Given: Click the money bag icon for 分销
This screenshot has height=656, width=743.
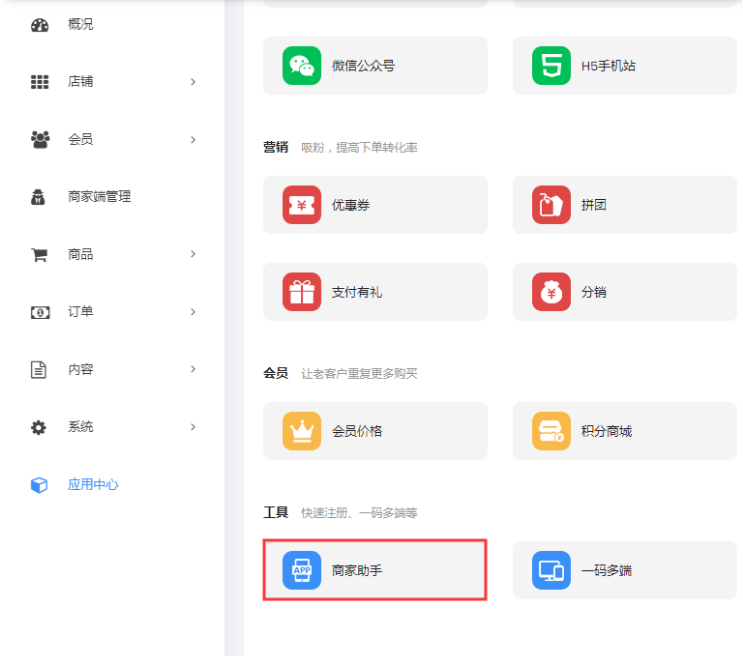Looking at the screenshot, I should tap(551, 292).
